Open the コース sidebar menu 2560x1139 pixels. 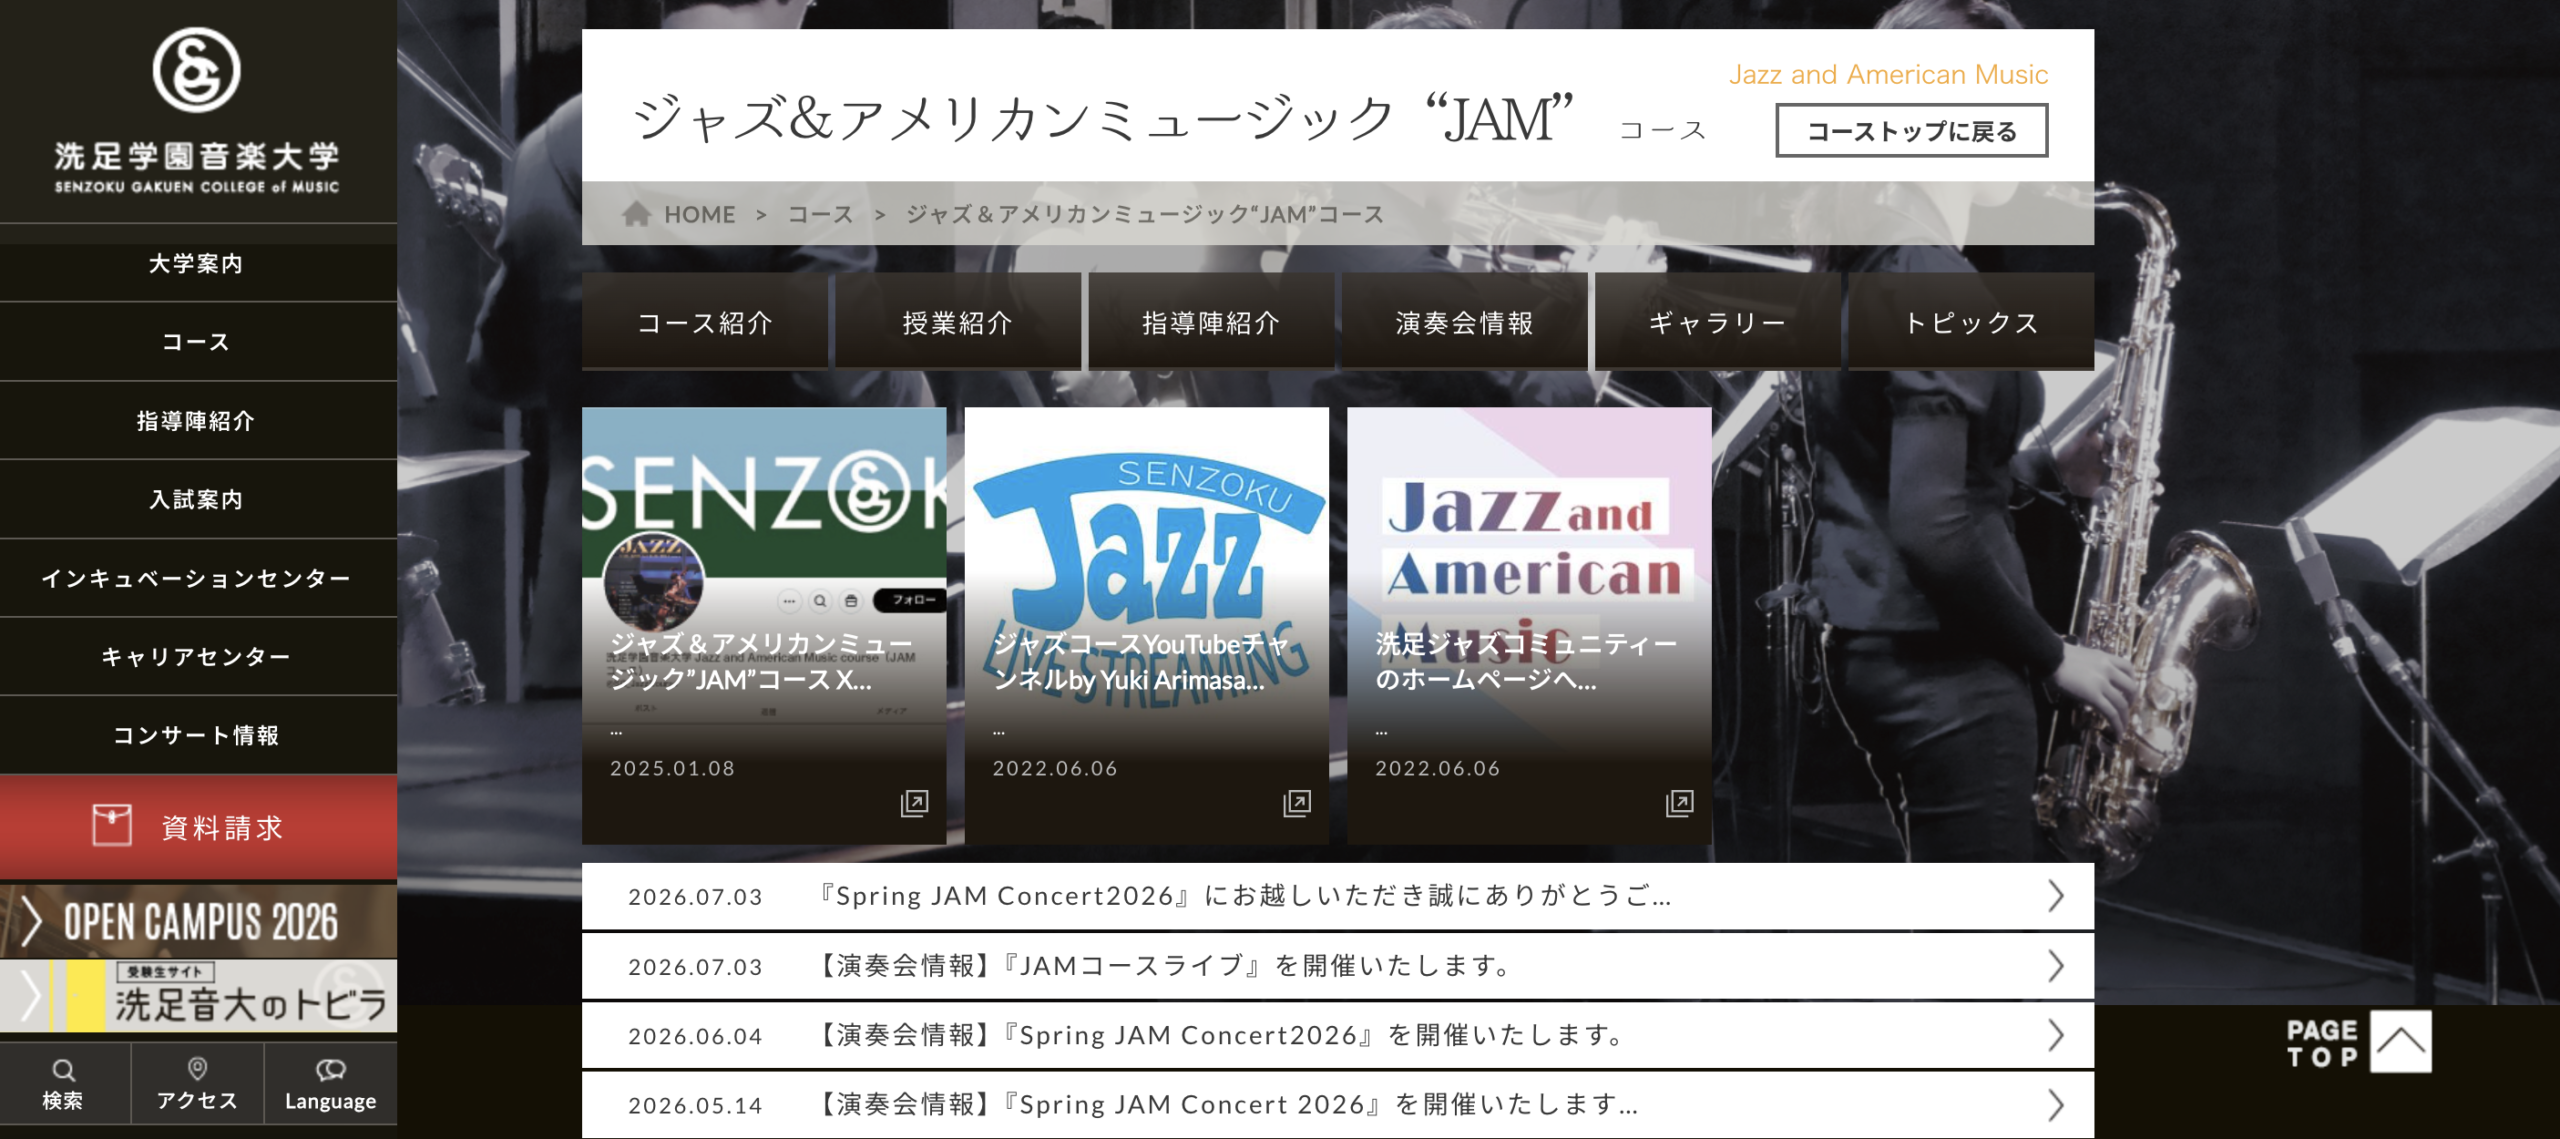[197, 342]
